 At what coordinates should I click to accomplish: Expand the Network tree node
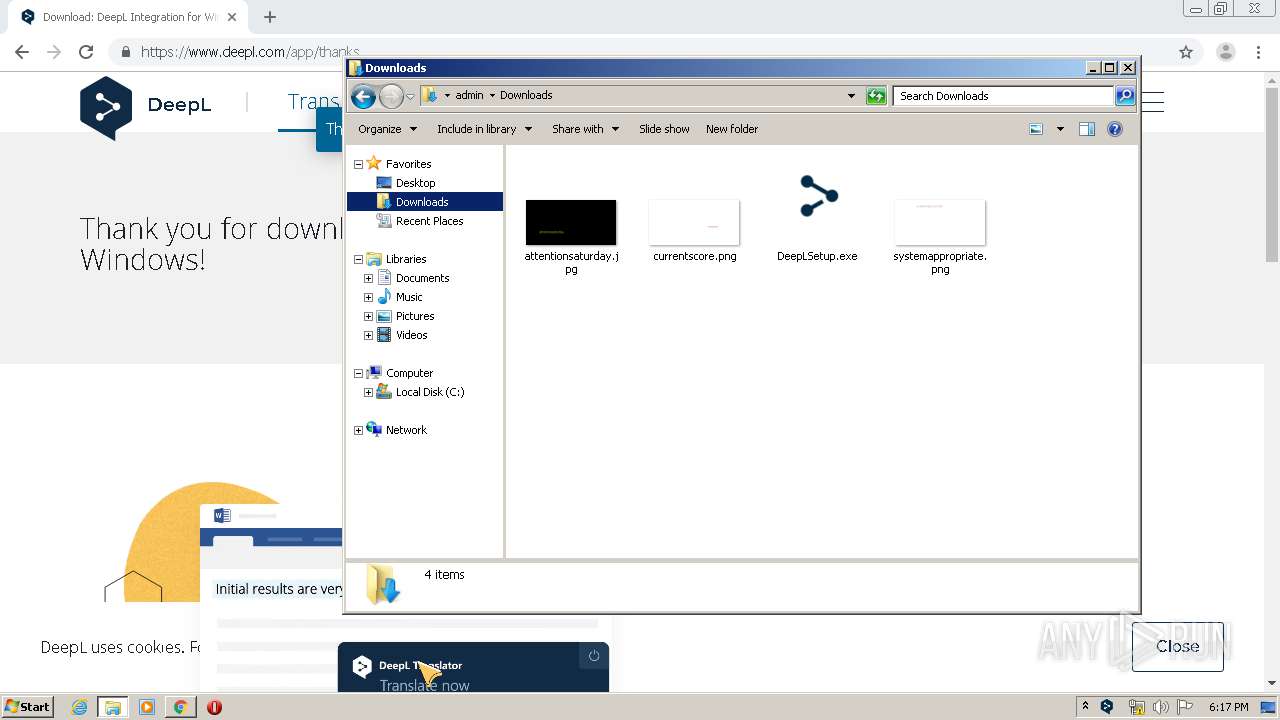[x=358, y=430]
